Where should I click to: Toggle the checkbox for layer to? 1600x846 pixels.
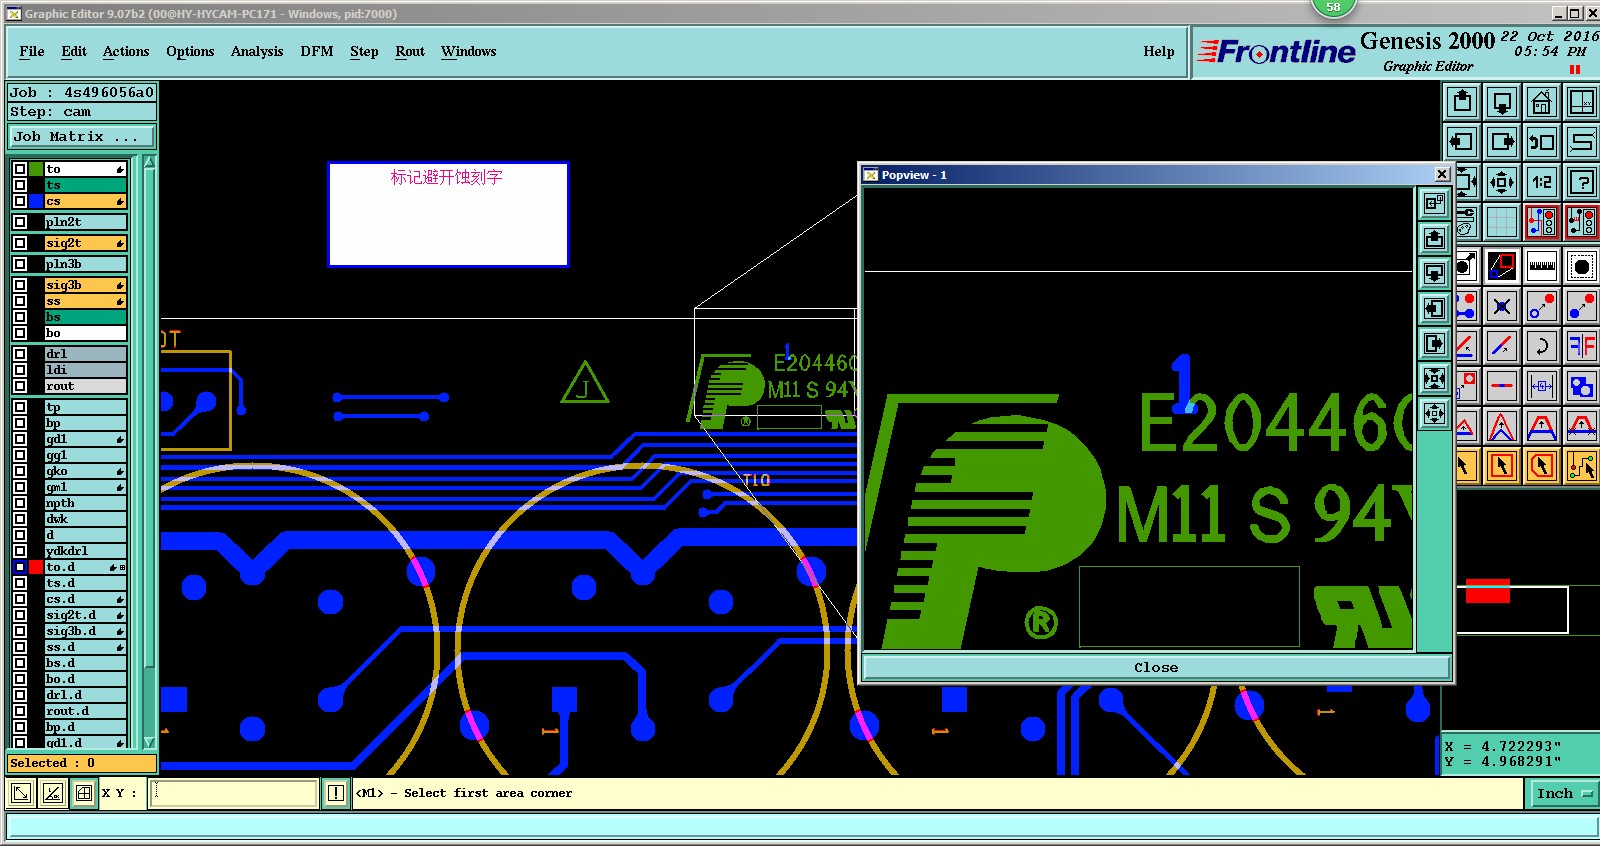[x=20, y=169]
